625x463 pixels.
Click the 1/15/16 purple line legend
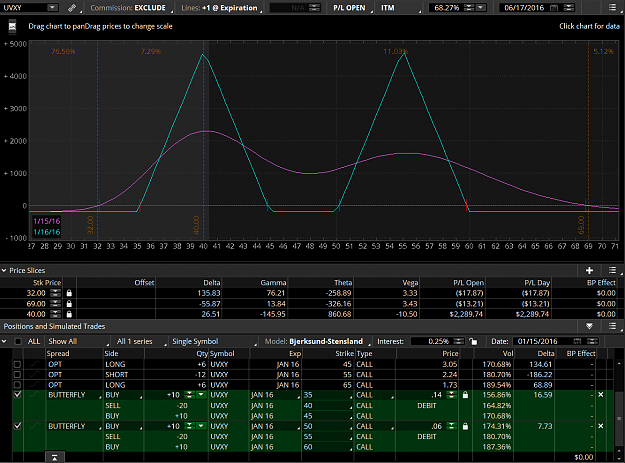coord(47,221)
